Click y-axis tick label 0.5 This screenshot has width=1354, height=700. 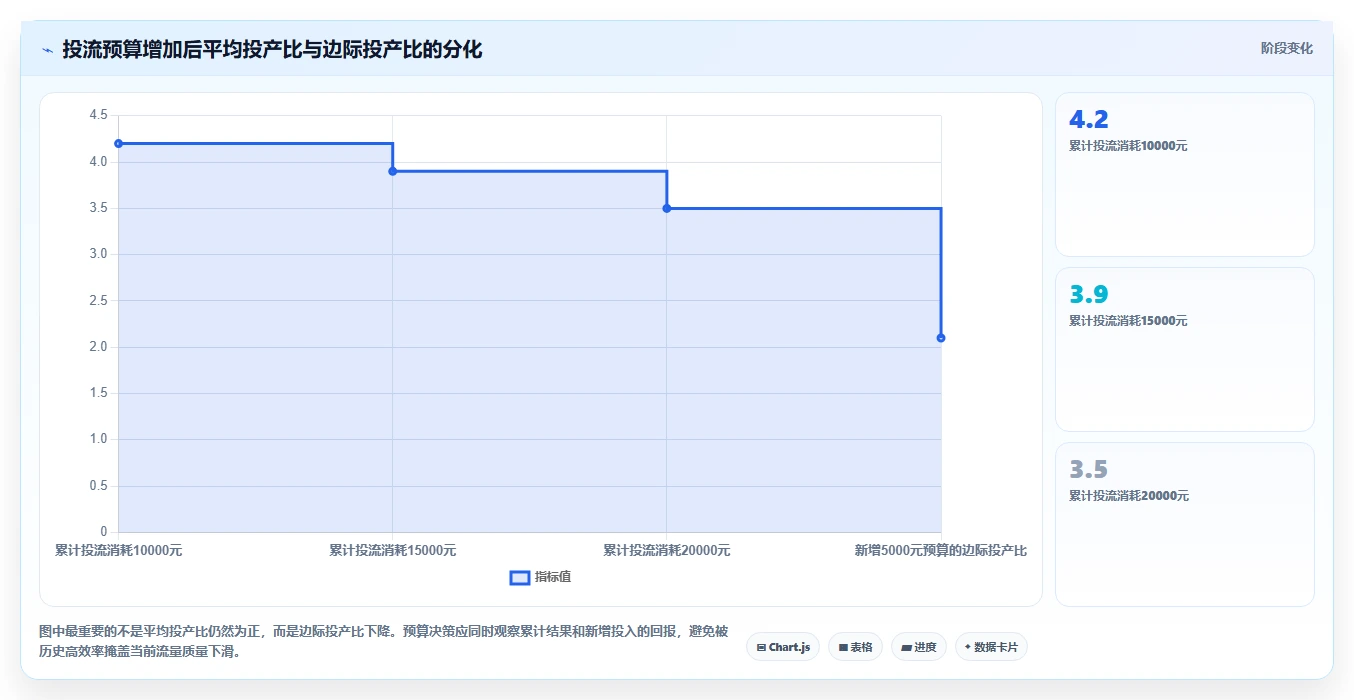98,486
